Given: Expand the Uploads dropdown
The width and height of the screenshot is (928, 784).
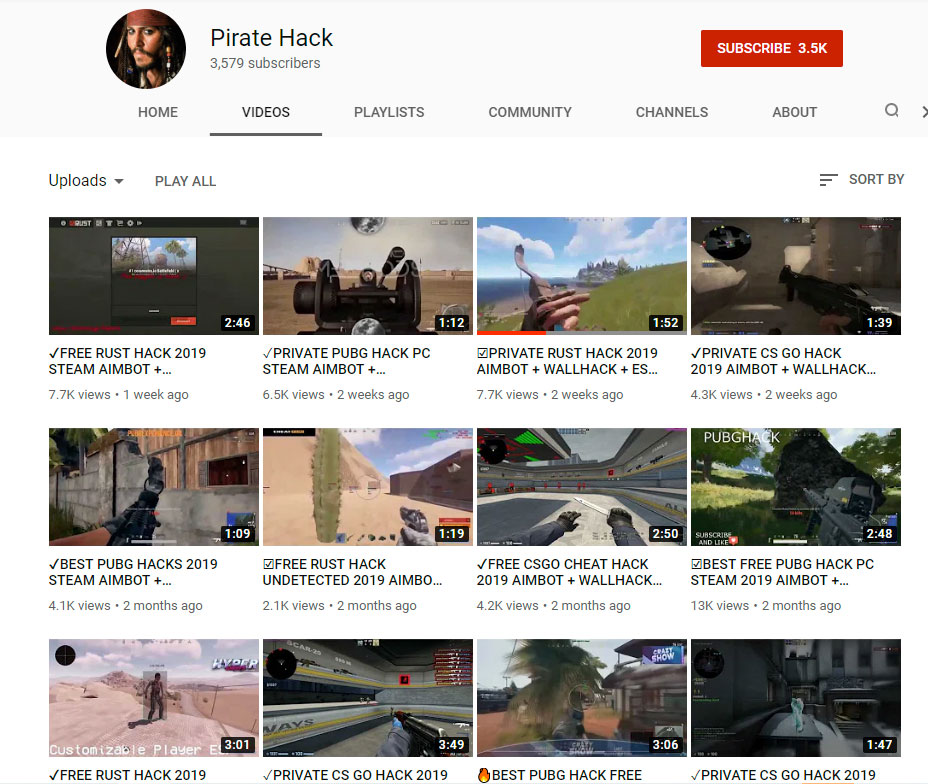Looking at the screenshot, I should (x=86, y=180).
